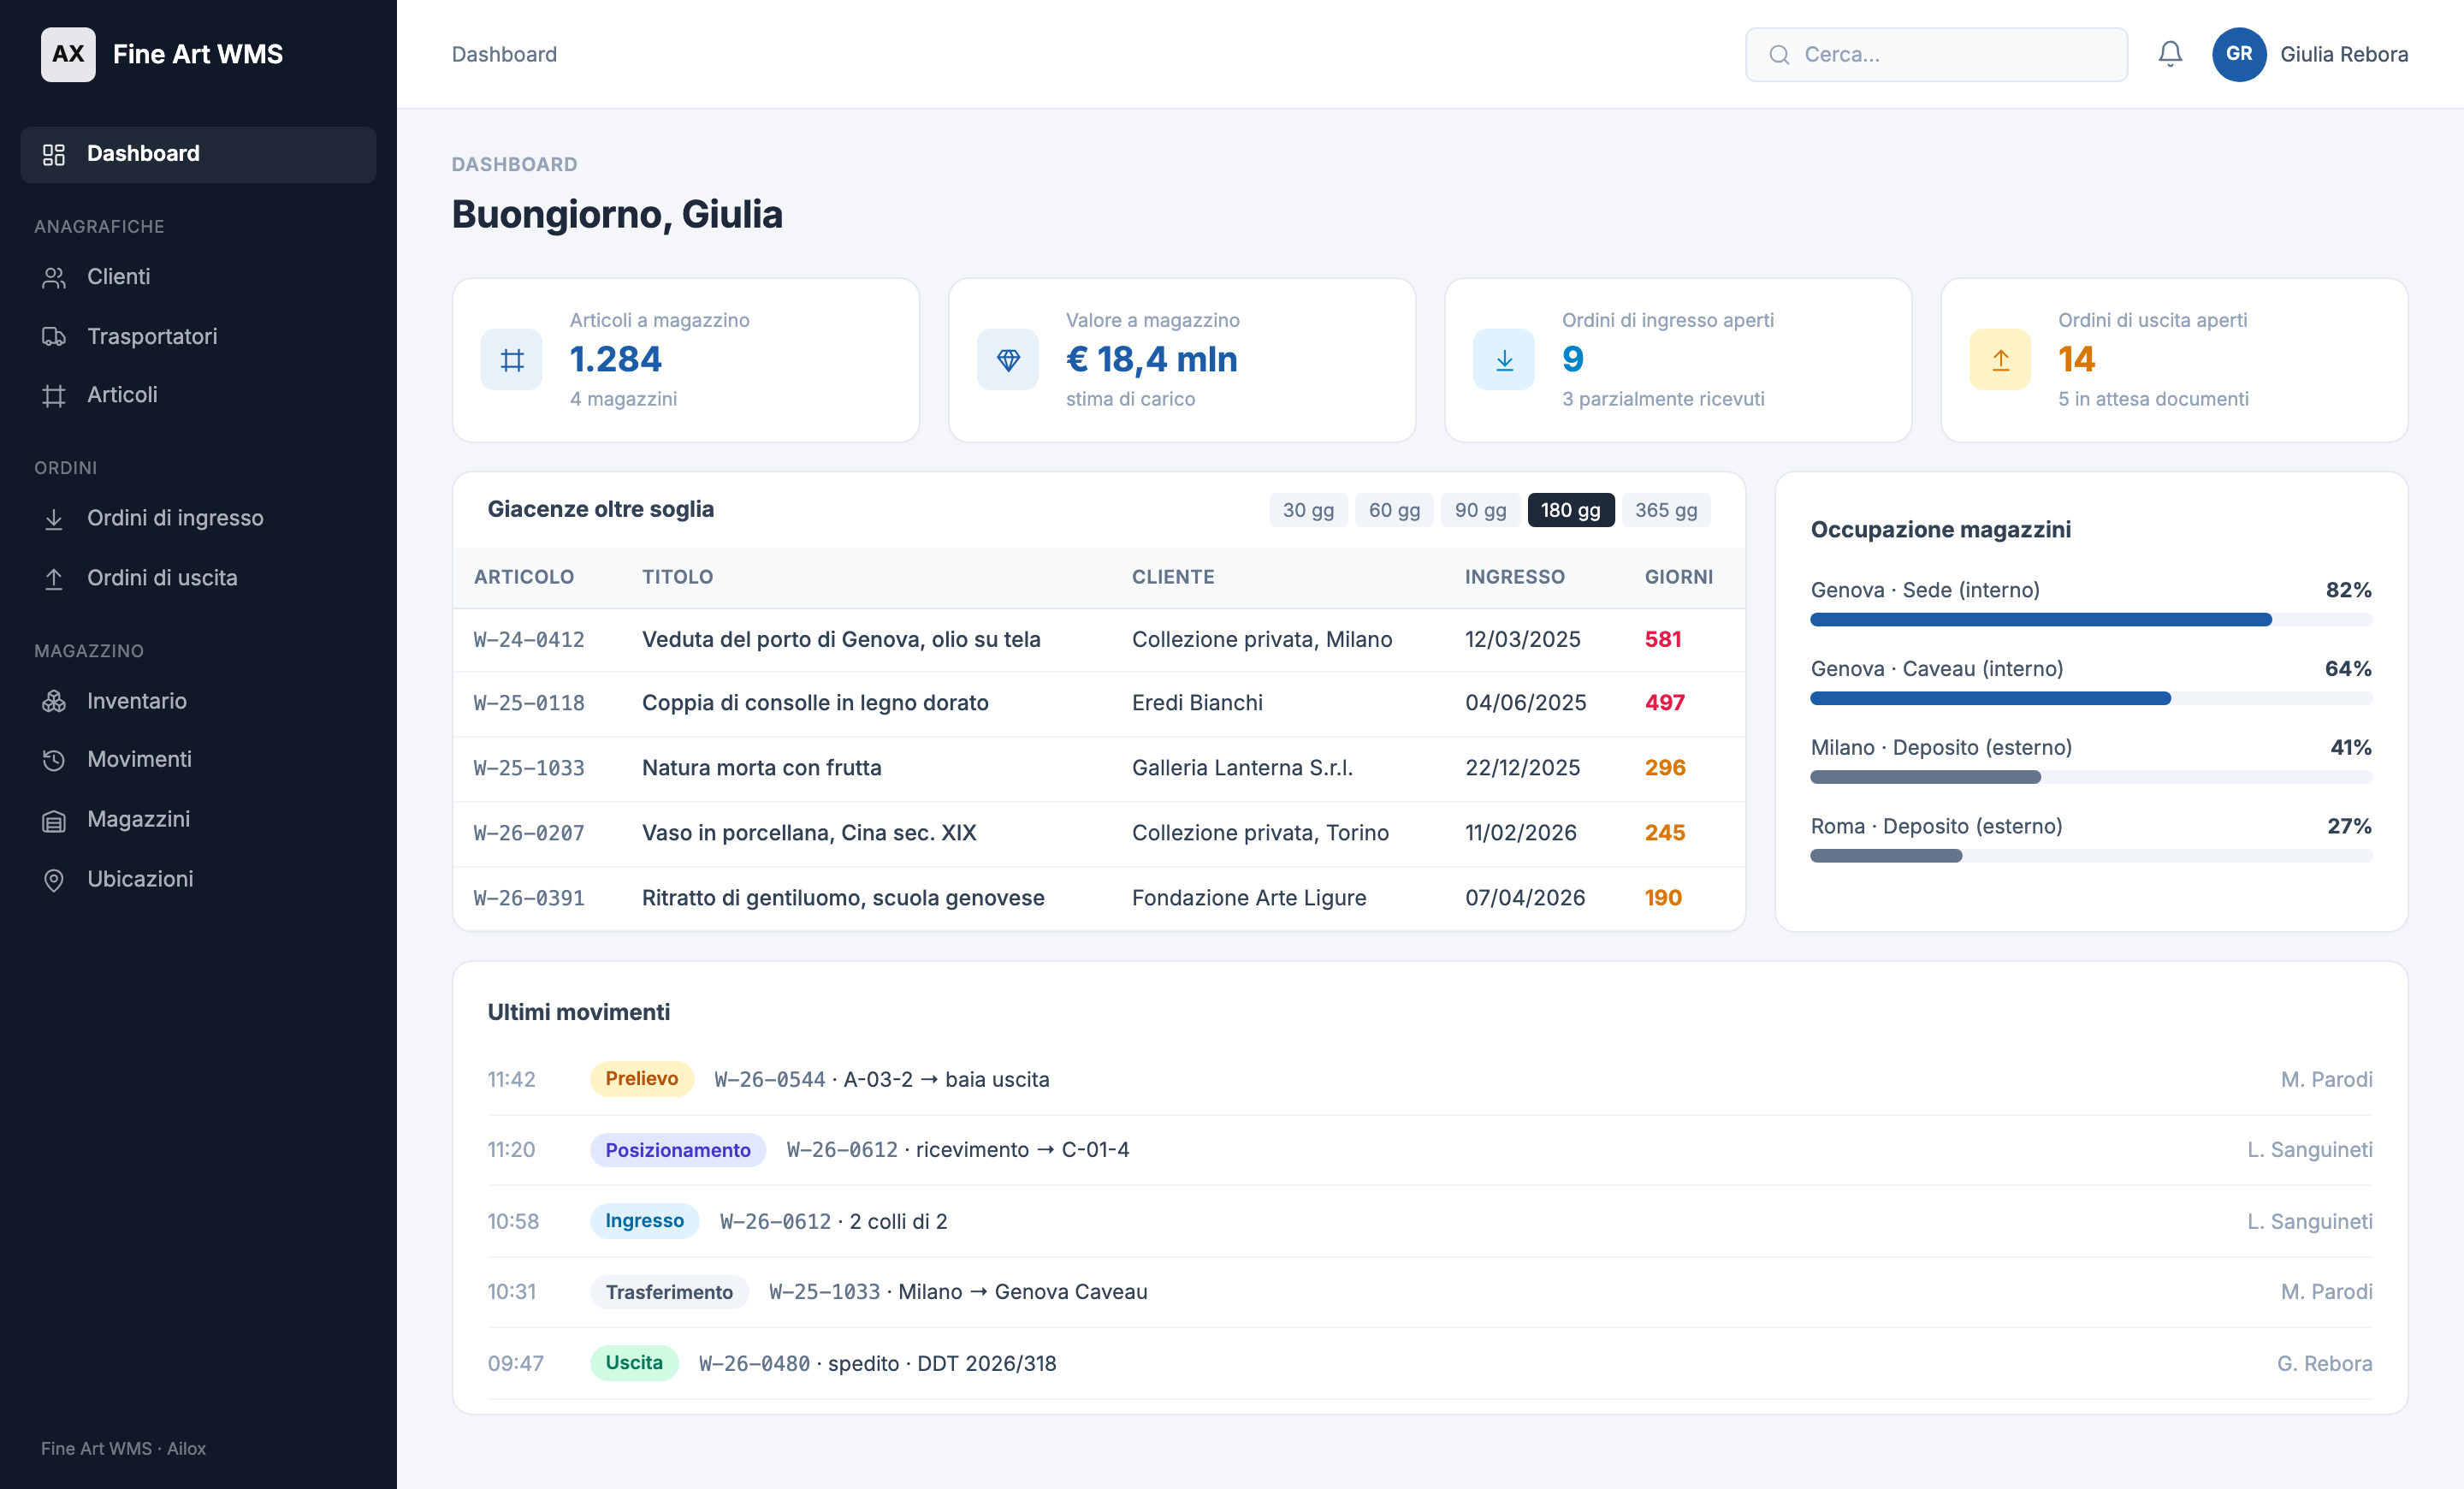Select the 60 gg threshold filter

click(x=1394, y=510)
